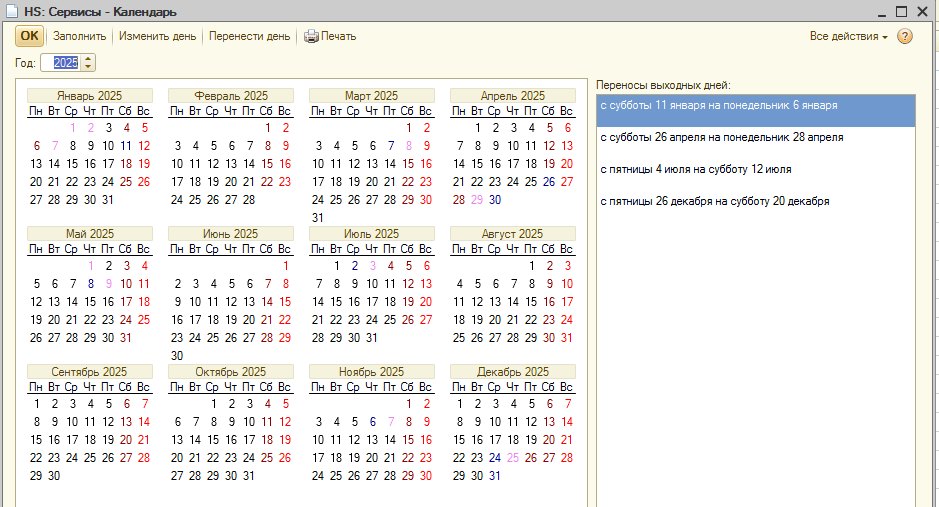Open the help question mark icon
The height and width of the screenshot is (507, 939).
[905, 37]
